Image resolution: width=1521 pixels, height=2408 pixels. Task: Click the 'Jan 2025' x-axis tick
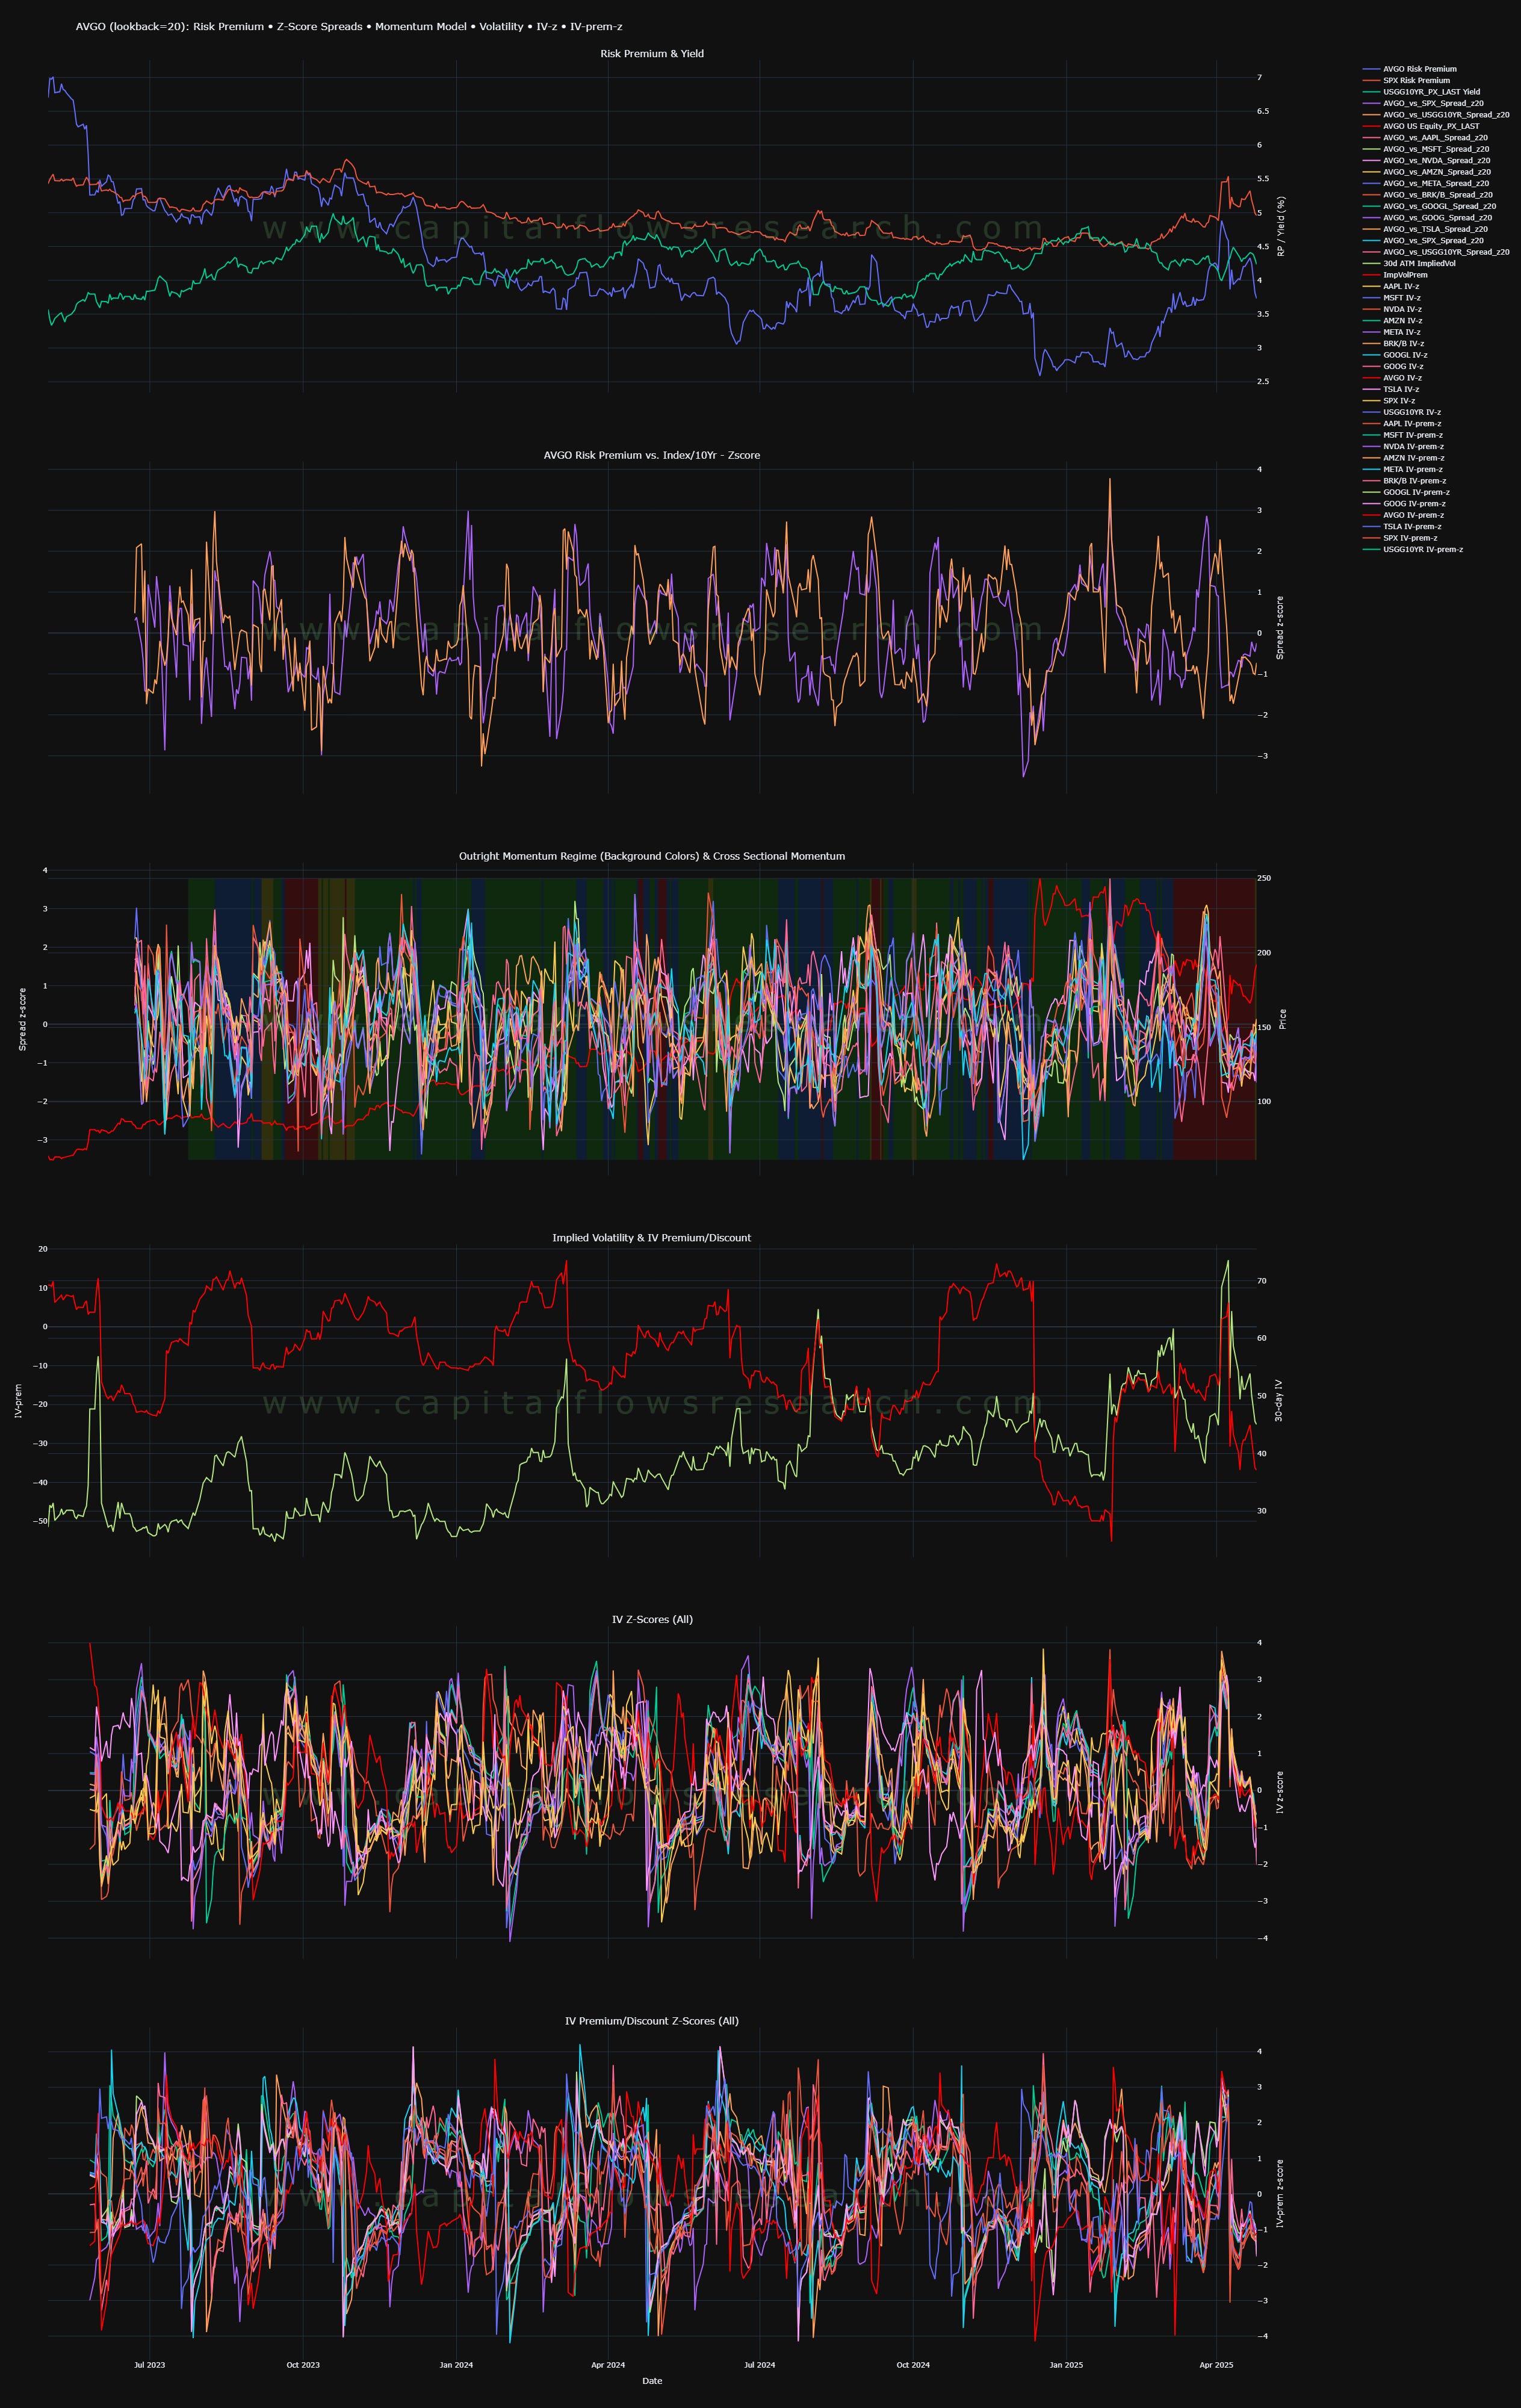pos(1066,2365)
